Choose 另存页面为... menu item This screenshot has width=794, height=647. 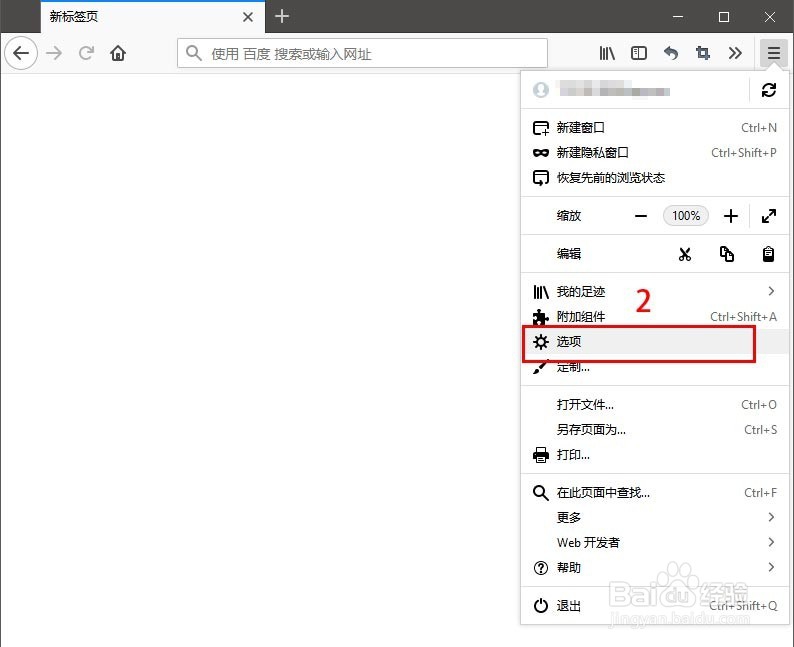pyautogui.click(x=655, y=430)
